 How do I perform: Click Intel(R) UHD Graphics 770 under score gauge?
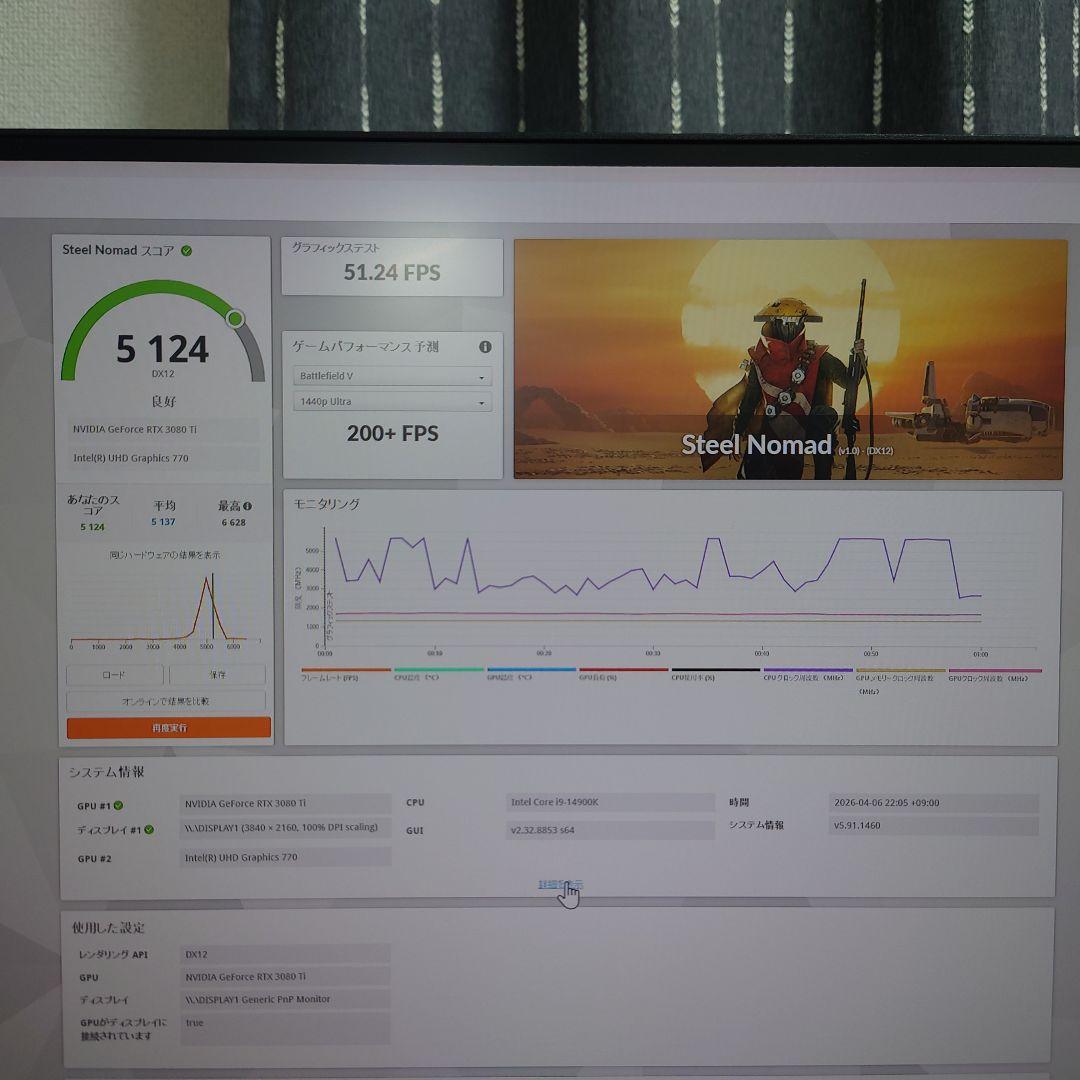tap(164, 459)
